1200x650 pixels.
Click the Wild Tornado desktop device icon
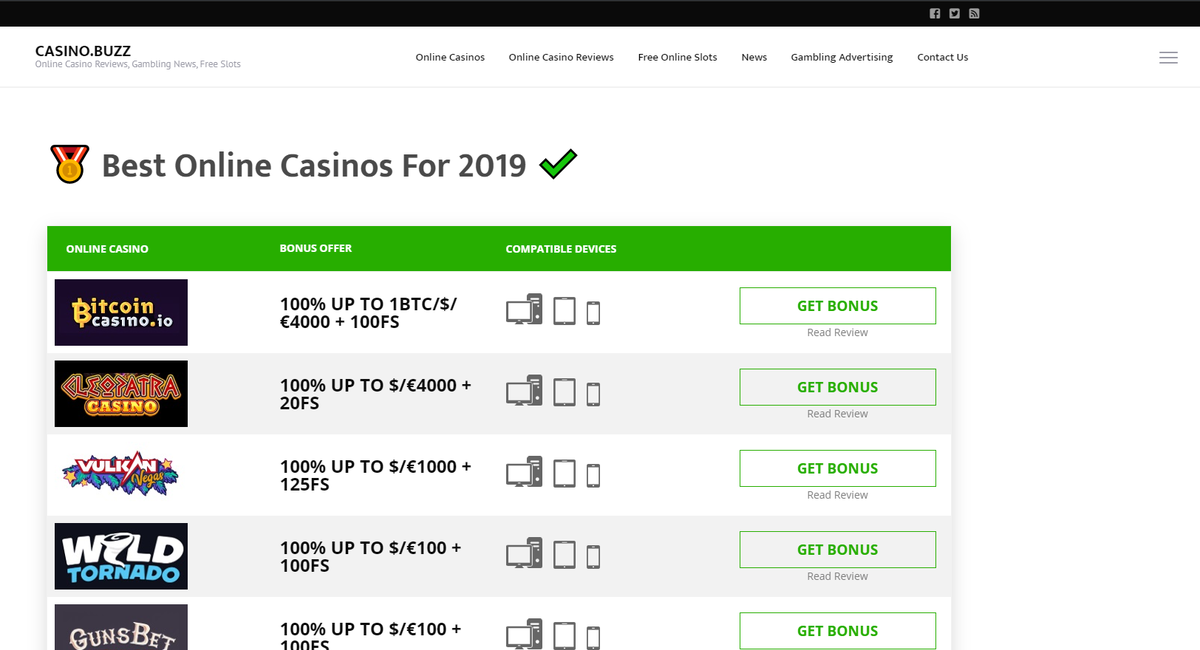pos(524,553)
